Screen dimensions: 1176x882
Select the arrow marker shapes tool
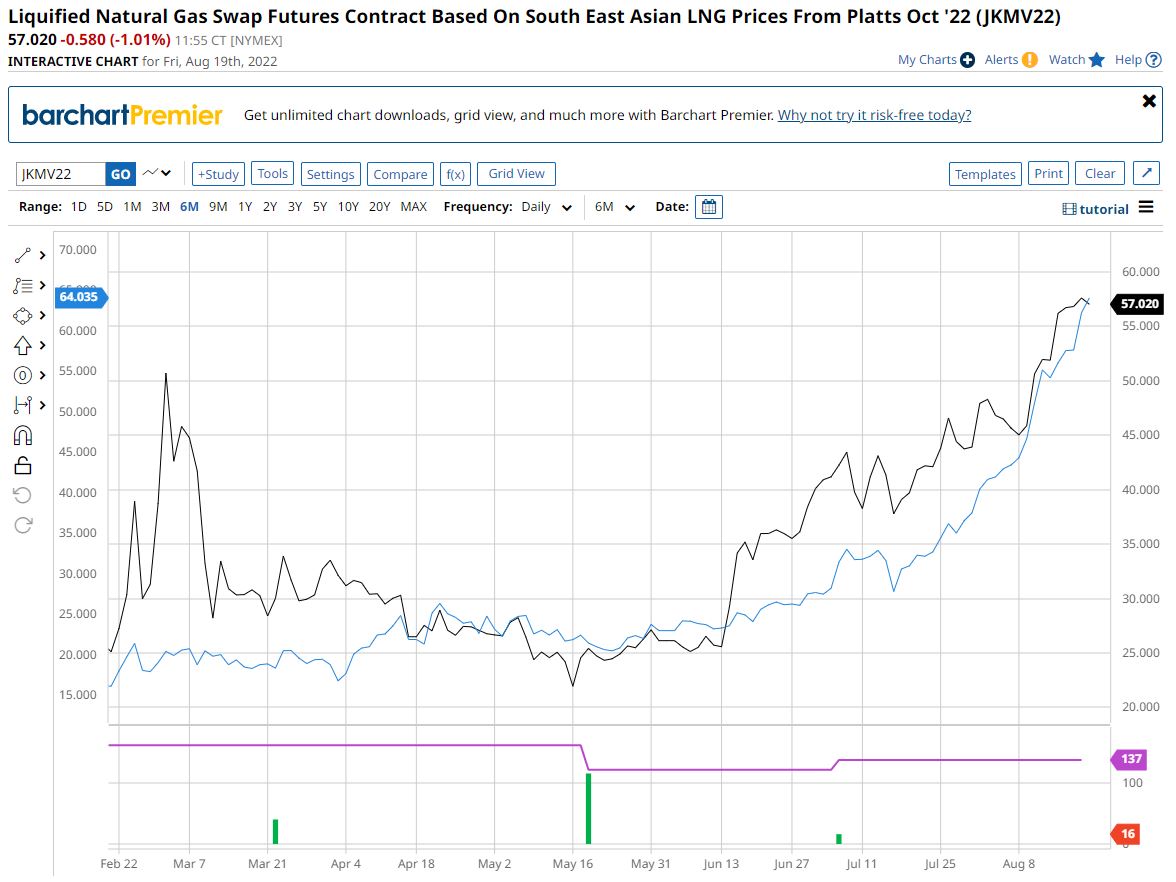[23, 346]
